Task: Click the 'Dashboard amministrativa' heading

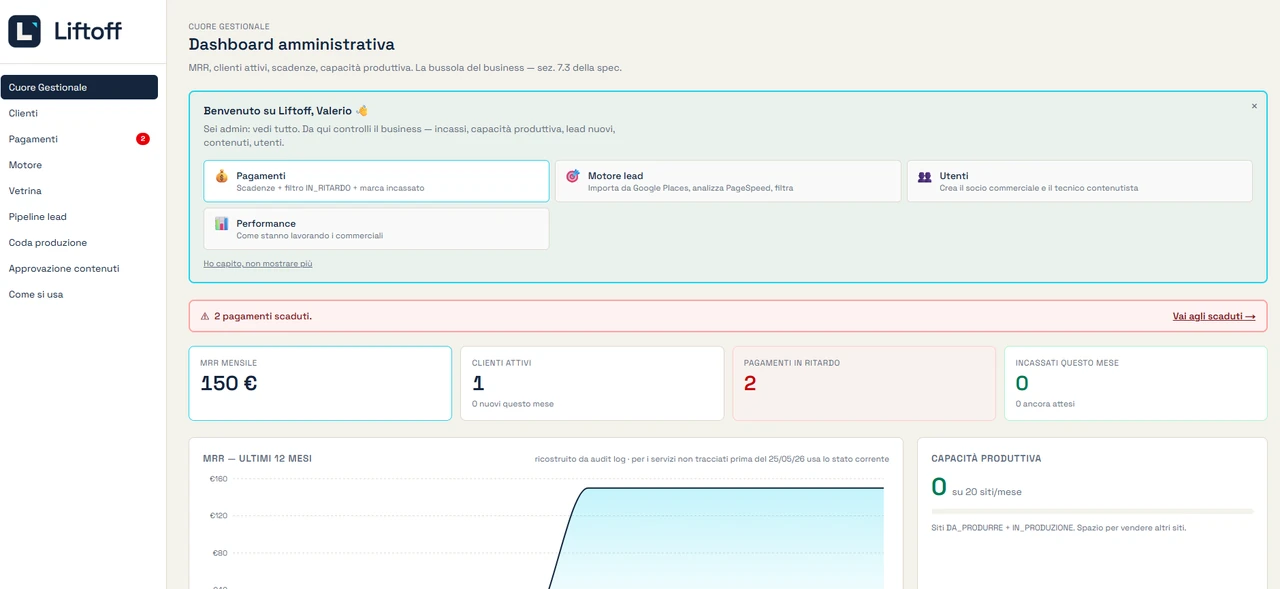Action: 292,45
